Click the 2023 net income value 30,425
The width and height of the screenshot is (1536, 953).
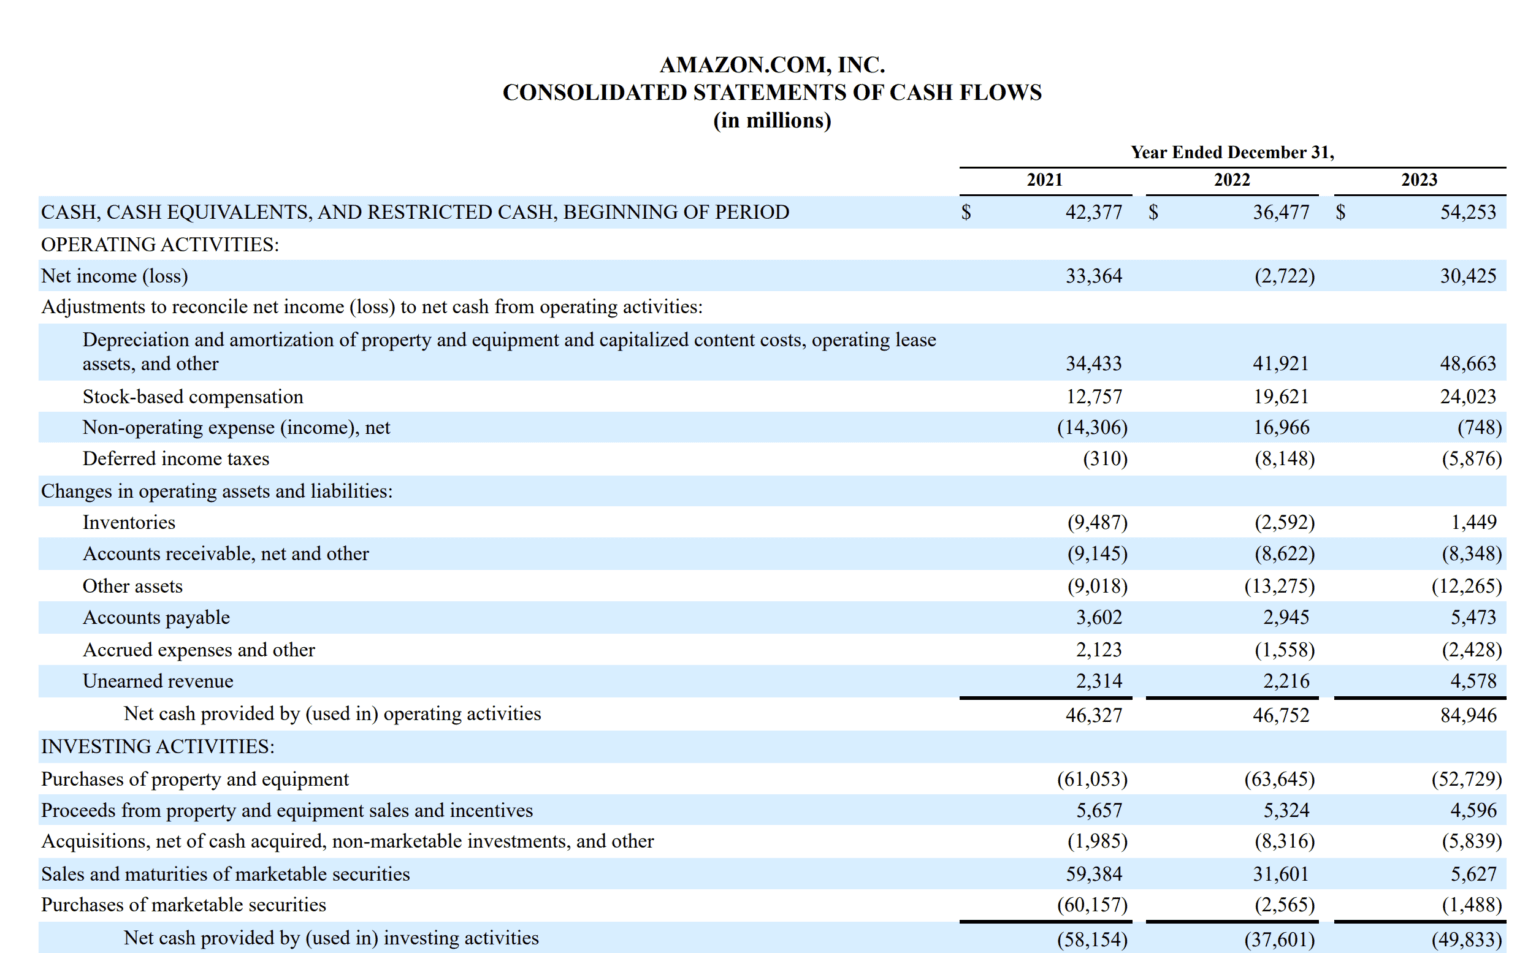(1468, 276)
